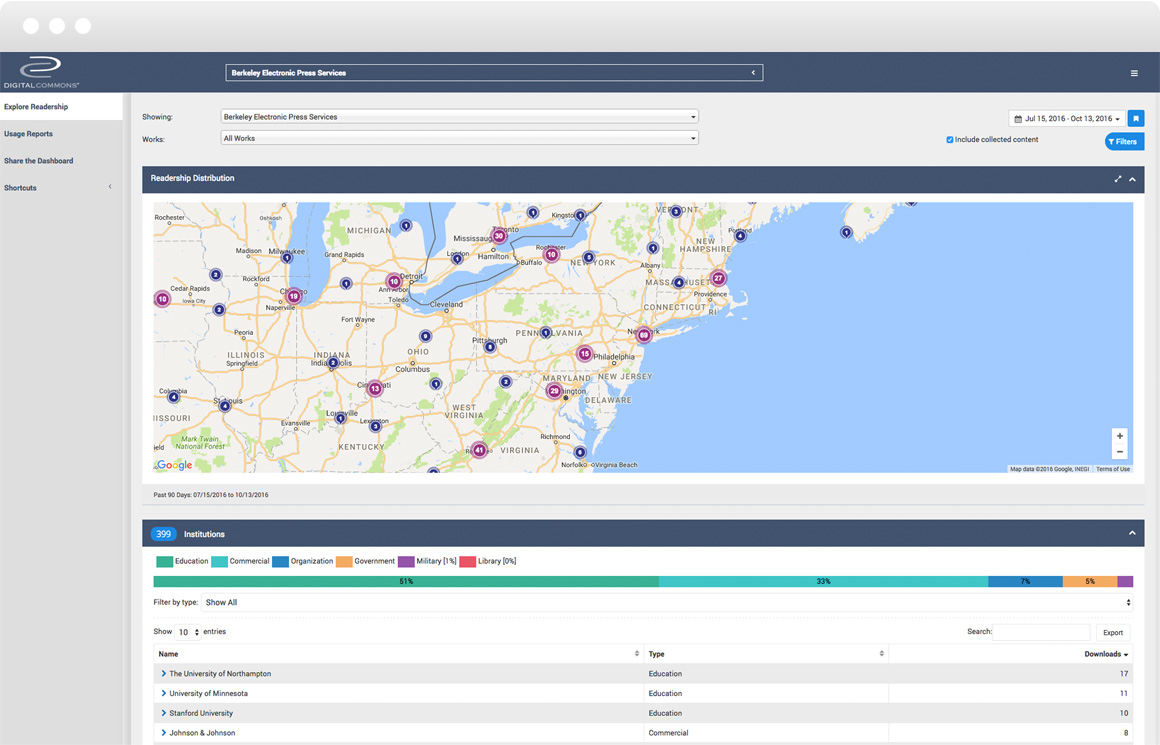This screenshot has width=1160, height=745.
Task: Click the map cluster marker labeled 41
Action: pyautogui.click(x=479, y=450)
